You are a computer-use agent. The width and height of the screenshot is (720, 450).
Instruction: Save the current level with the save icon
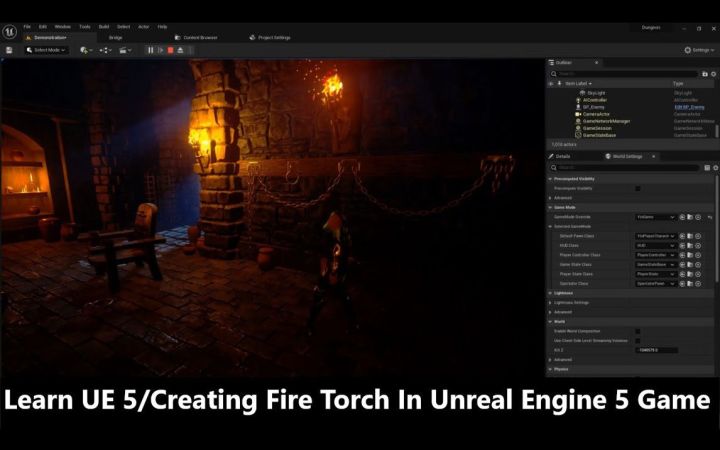click(9, 50)
